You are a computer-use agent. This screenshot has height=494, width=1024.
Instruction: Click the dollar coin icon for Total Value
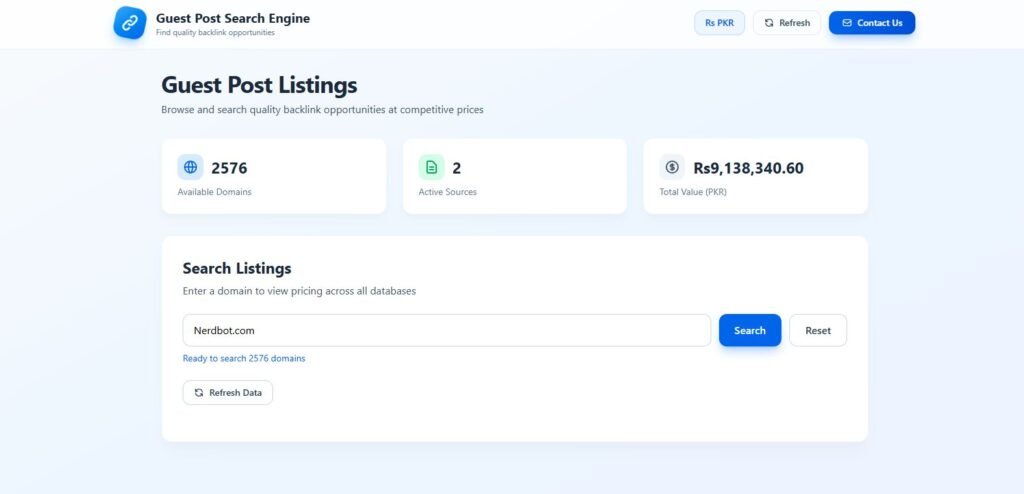click(x=672, y=167)
